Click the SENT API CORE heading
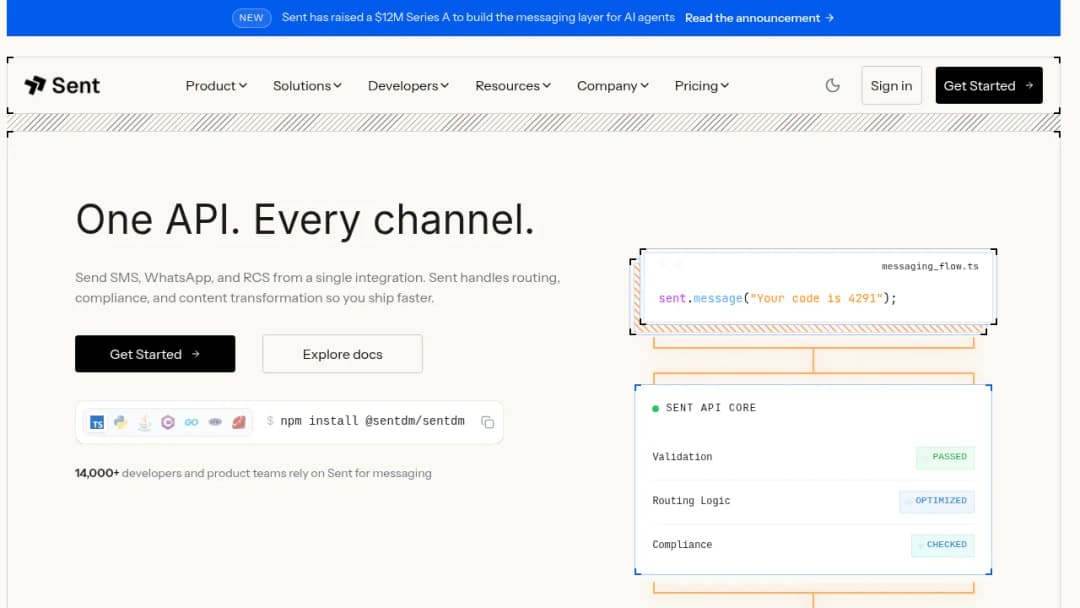Image resolution: width=1080 pixels, height=608 pixels. point(711,408)
